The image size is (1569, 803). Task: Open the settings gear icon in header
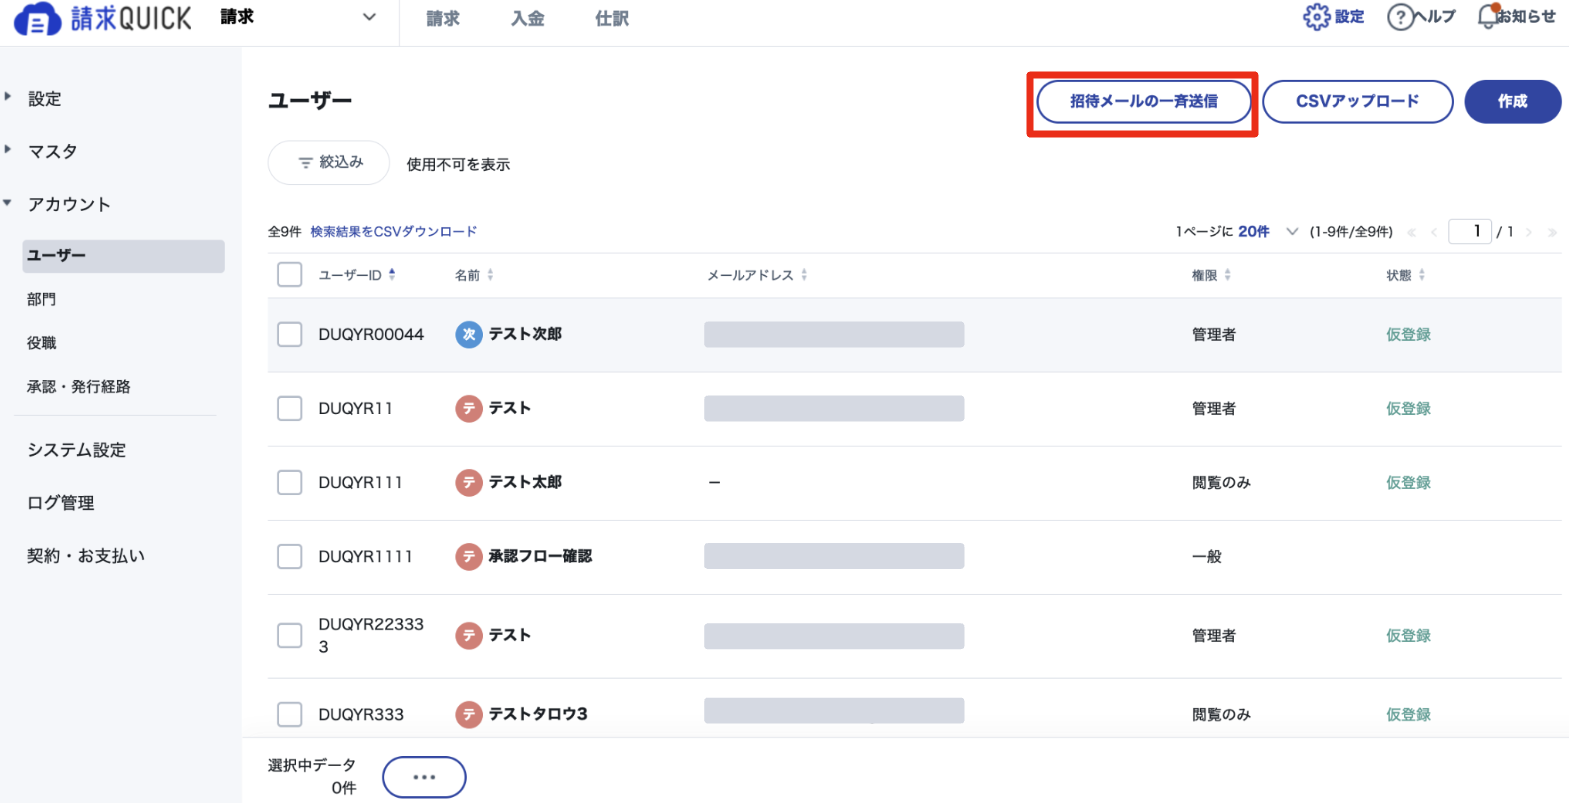click(x=1316, y=17)
